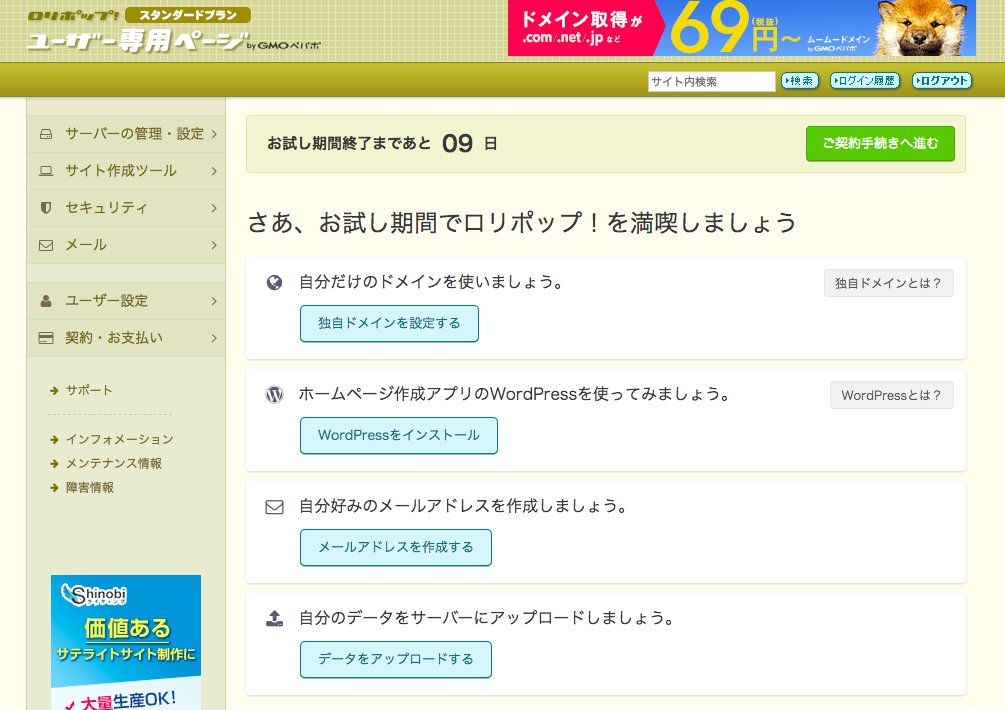The image size is (1005, 710).
Task: Open the ユーザー設定 menu
Action: (x=126, y=301)
